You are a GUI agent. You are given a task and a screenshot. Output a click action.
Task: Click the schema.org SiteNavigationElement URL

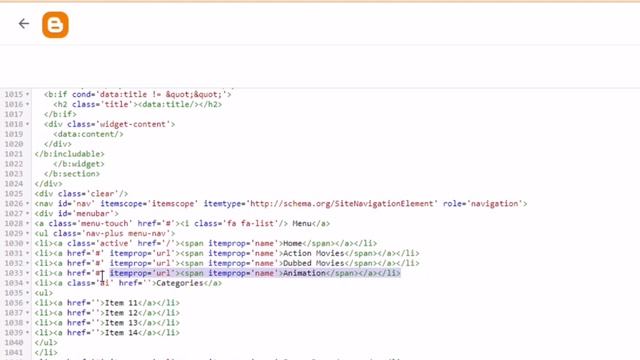(x=341, y=204)
